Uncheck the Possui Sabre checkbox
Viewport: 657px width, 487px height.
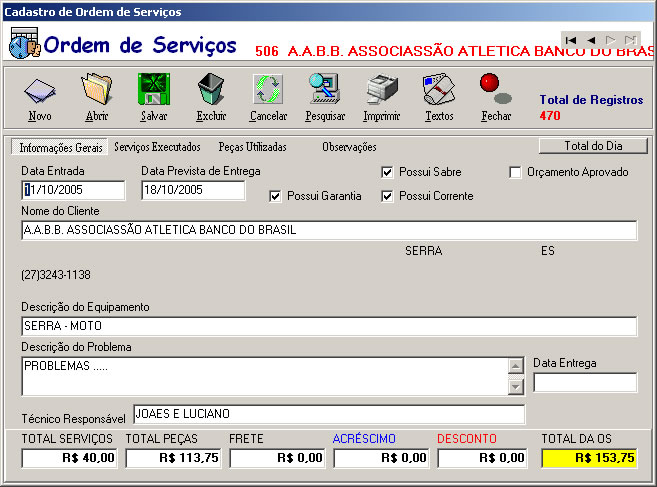click(387, 172)
